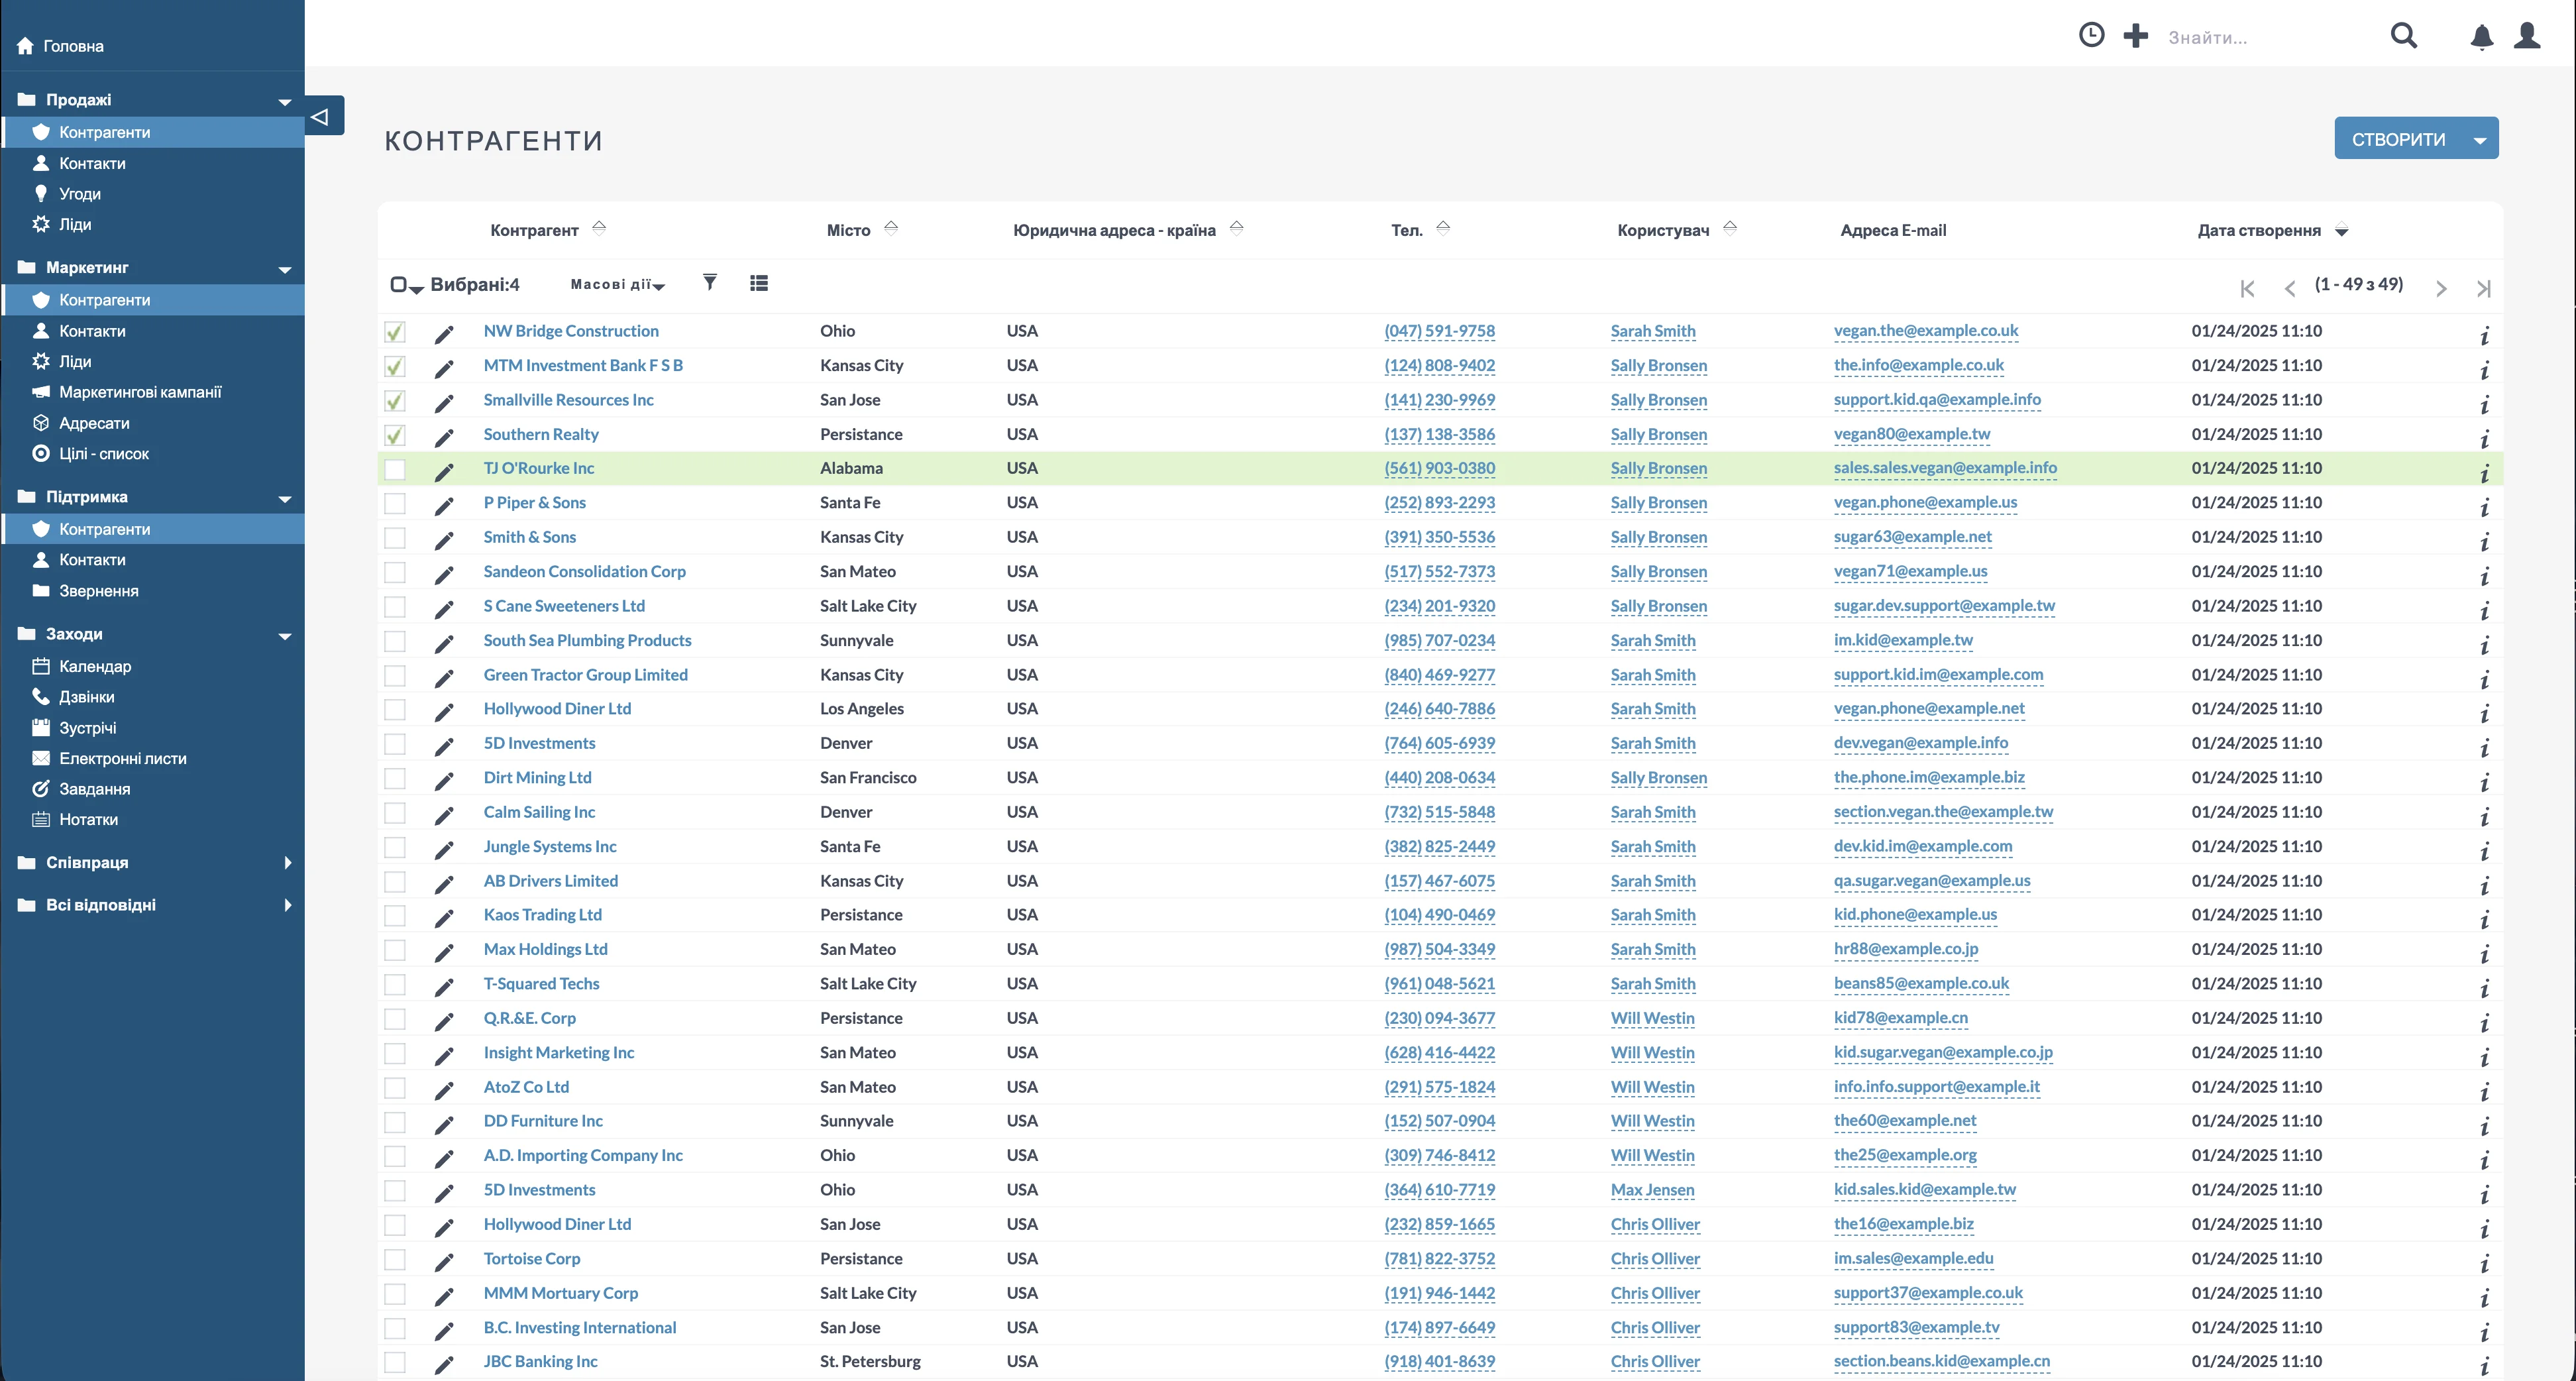The height and width of the screenshot is (1381, 2576).
Task: Open the notifications bell
Action: (2481, 37)
